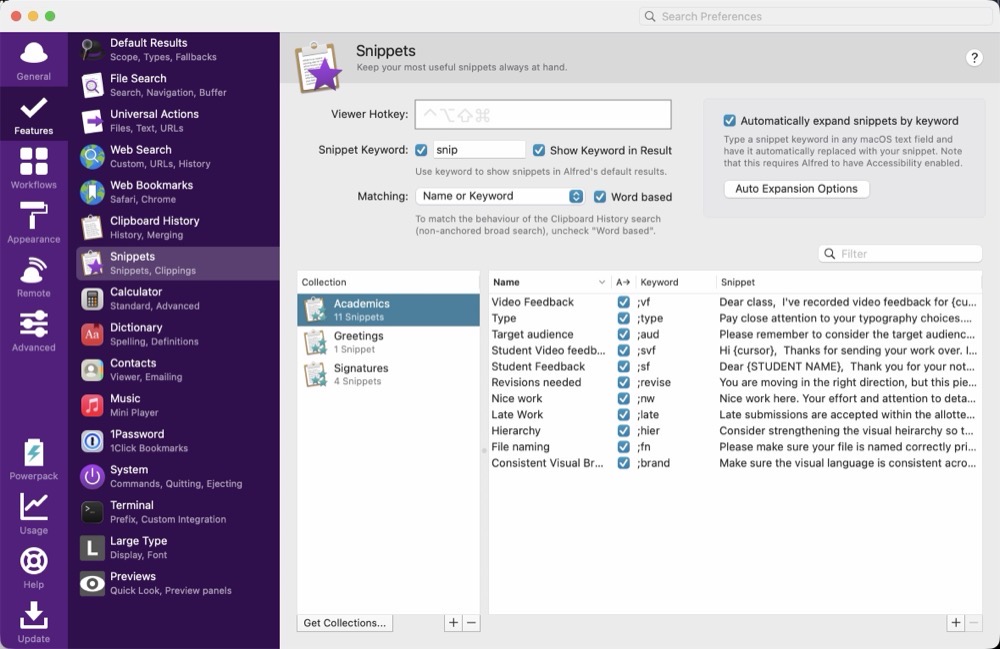Click the Keyword column header
Screen dimensions: 1000x649
(x=675, y=282)
